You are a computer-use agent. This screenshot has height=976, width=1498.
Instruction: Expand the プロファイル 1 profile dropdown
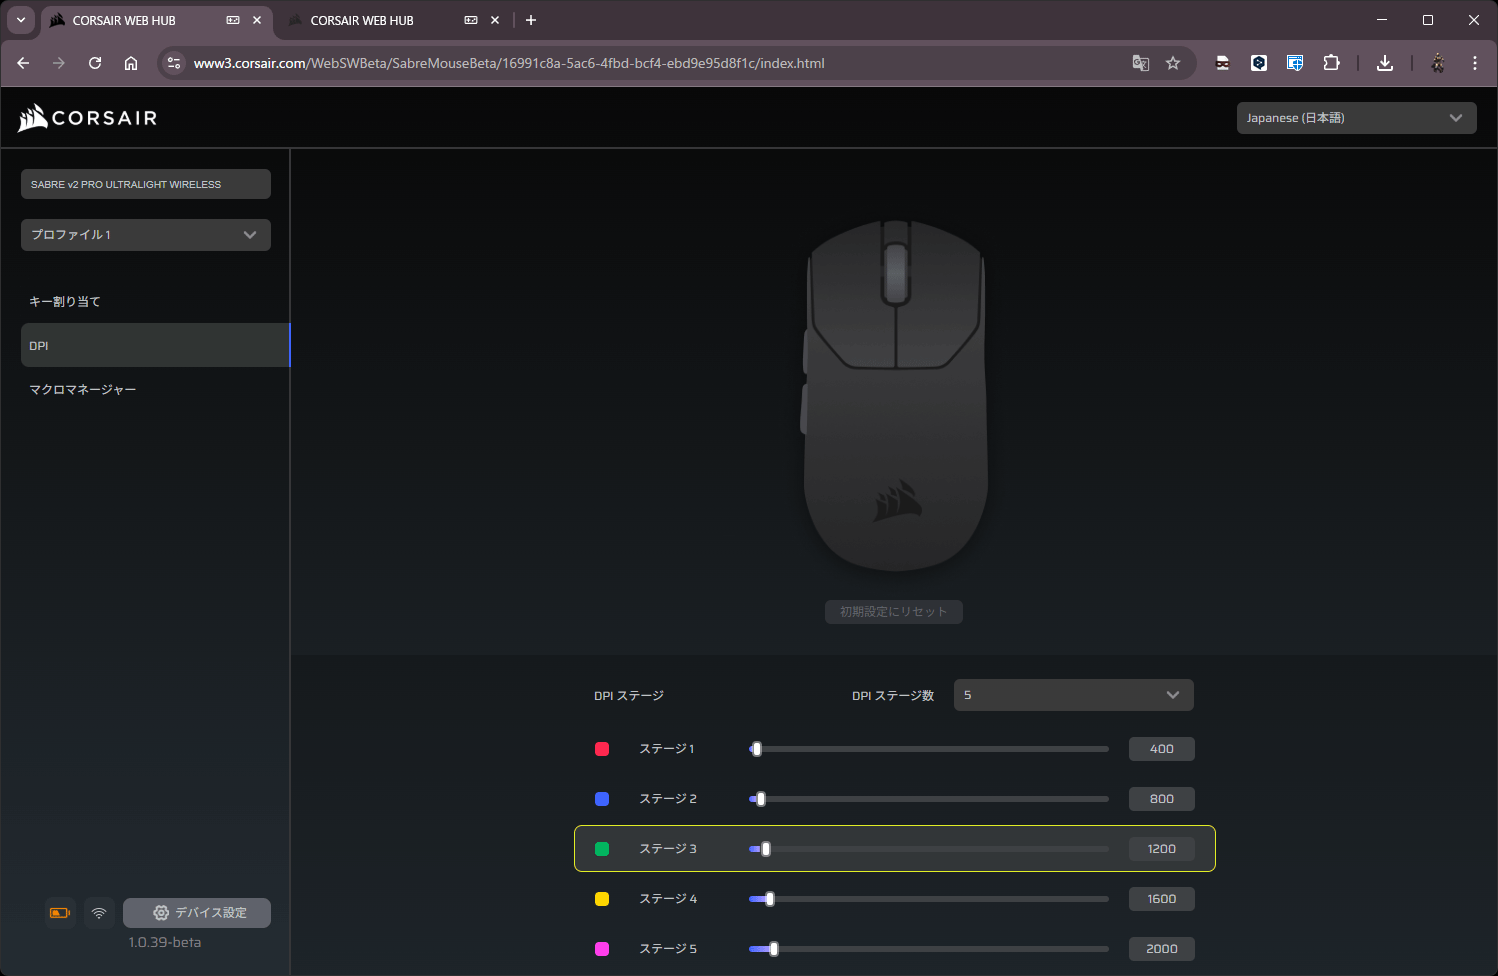[x=146, y=235]
